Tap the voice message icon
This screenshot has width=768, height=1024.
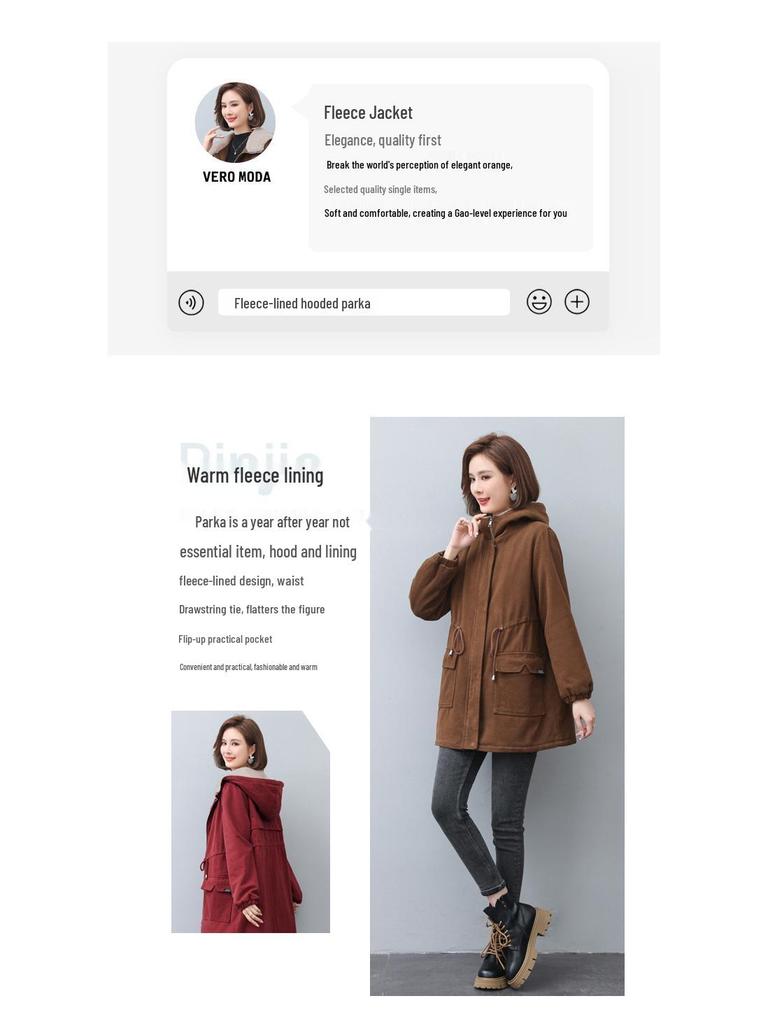(191, 302)
